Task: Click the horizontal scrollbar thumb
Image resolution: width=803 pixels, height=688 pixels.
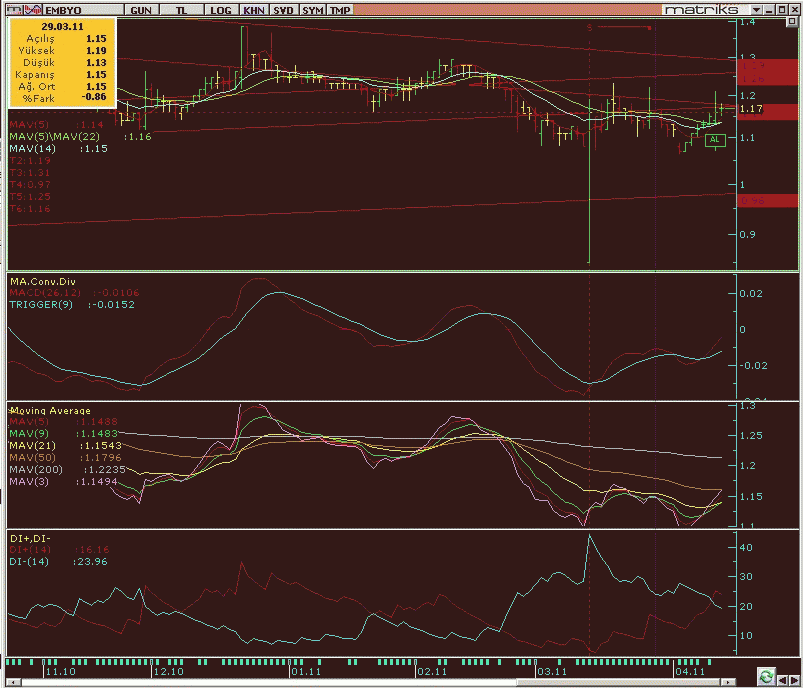Action: (620, 682)
